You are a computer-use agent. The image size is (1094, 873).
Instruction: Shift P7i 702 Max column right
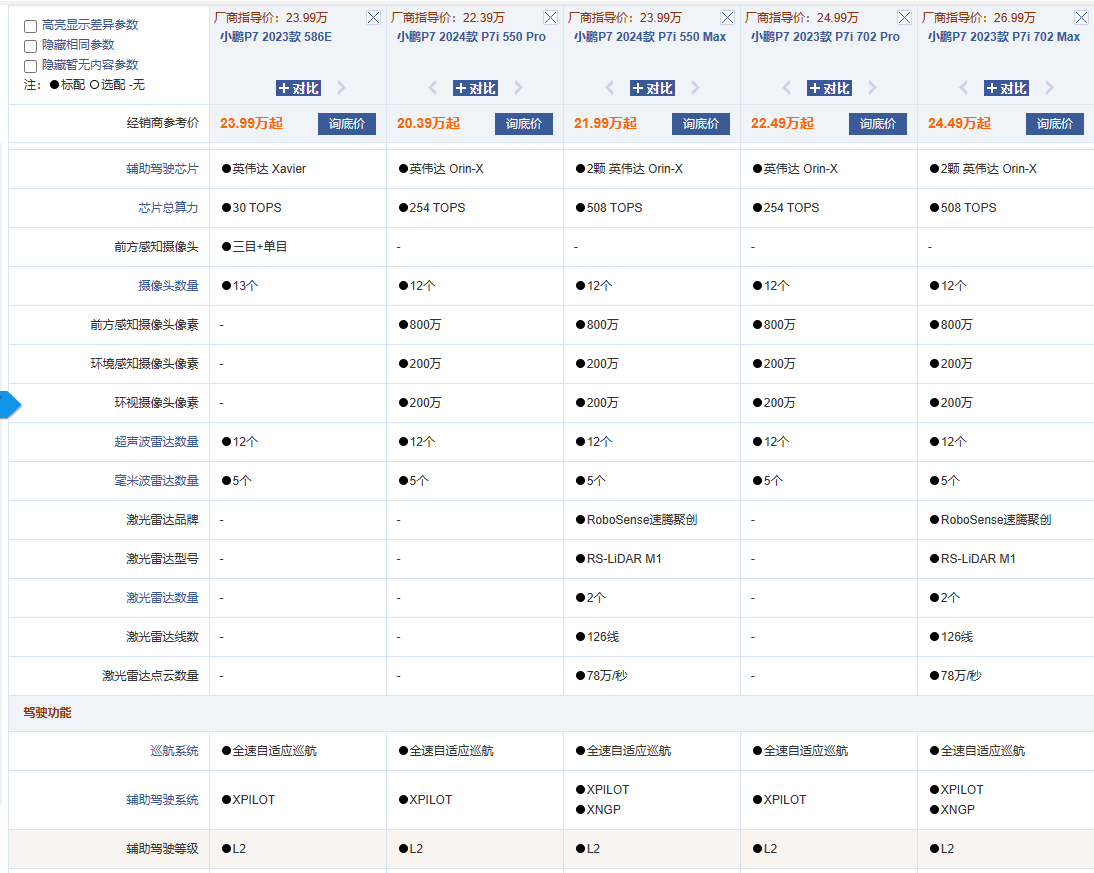[1050, 88]
